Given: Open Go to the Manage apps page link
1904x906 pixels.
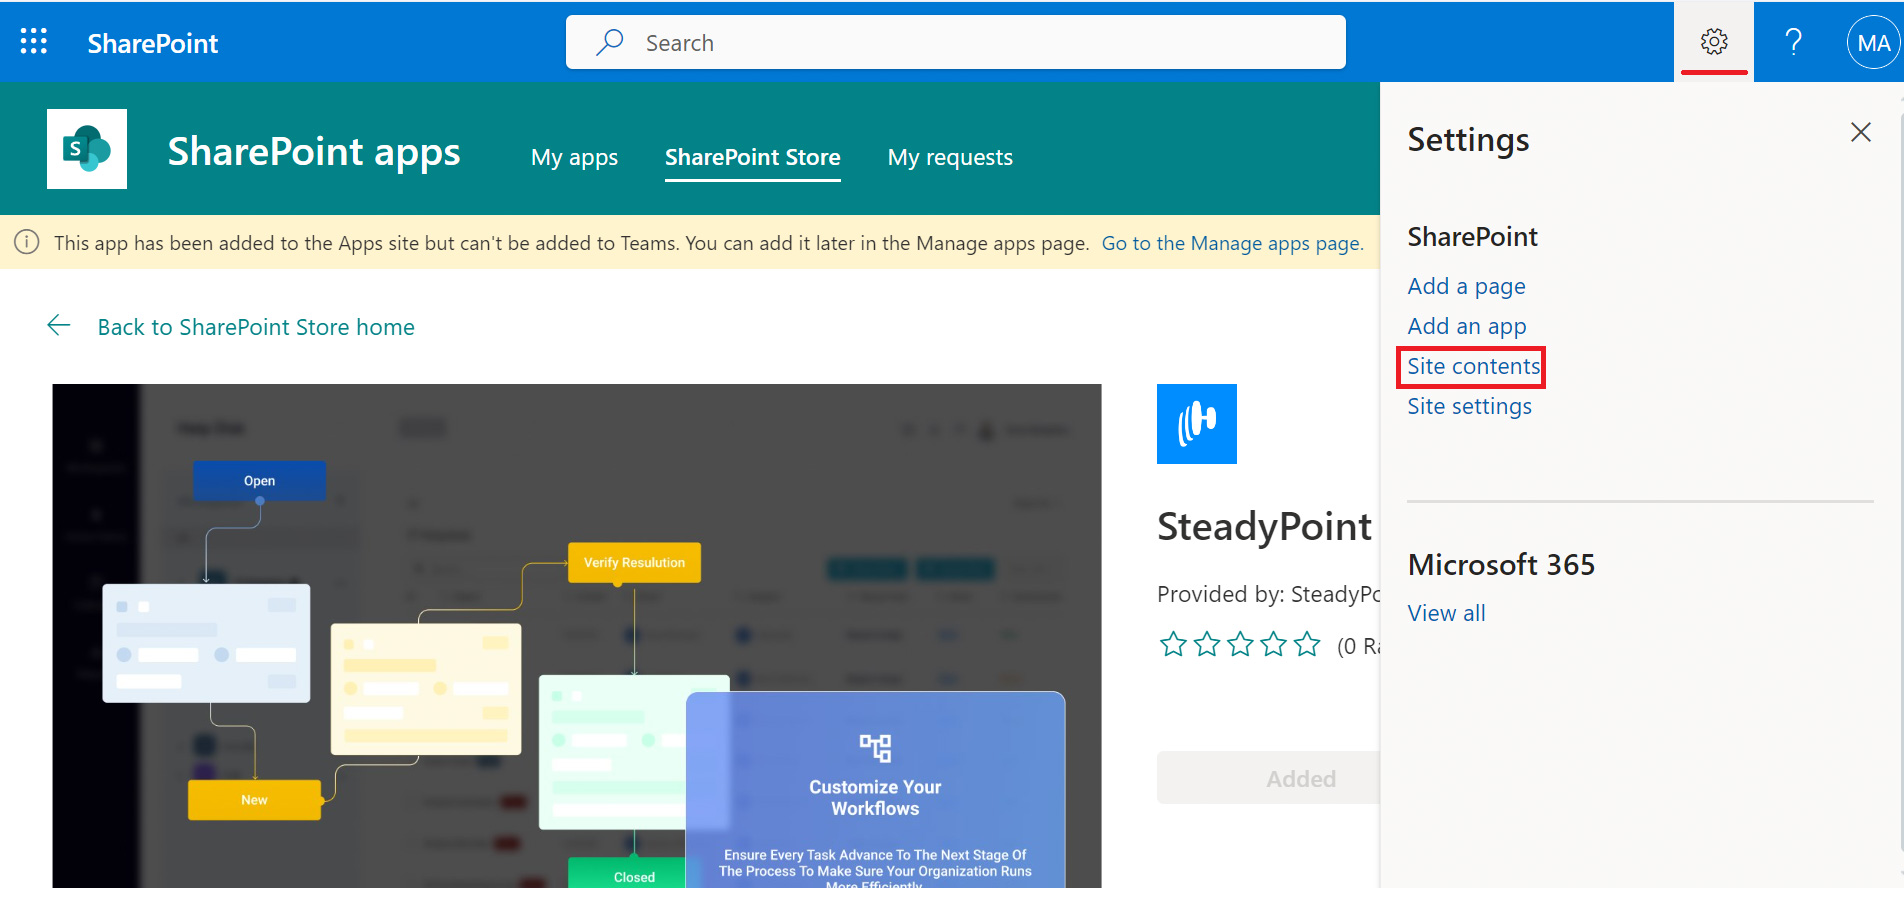Looking at the screenshot, I should (1232, 243).
